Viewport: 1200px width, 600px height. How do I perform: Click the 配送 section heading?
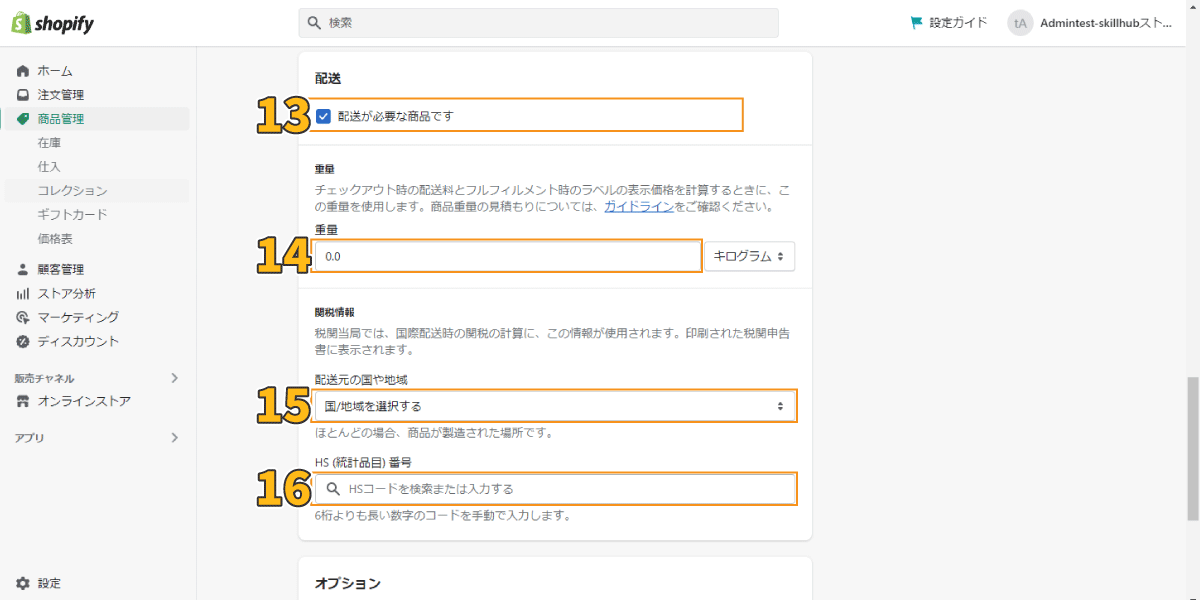tap(328, 77)
